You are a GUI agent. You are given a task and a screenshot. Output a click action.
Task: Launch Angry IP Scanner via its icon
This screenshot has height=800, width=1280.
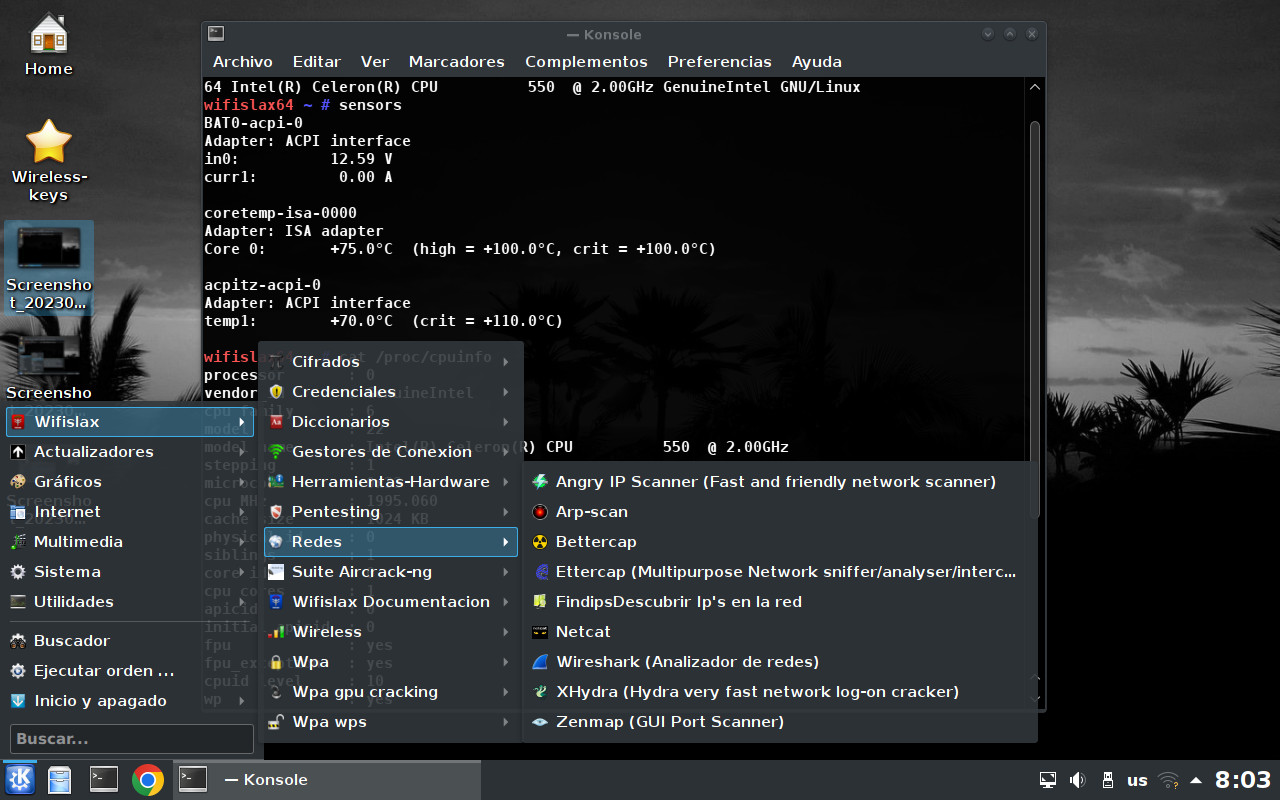(540, 482)
